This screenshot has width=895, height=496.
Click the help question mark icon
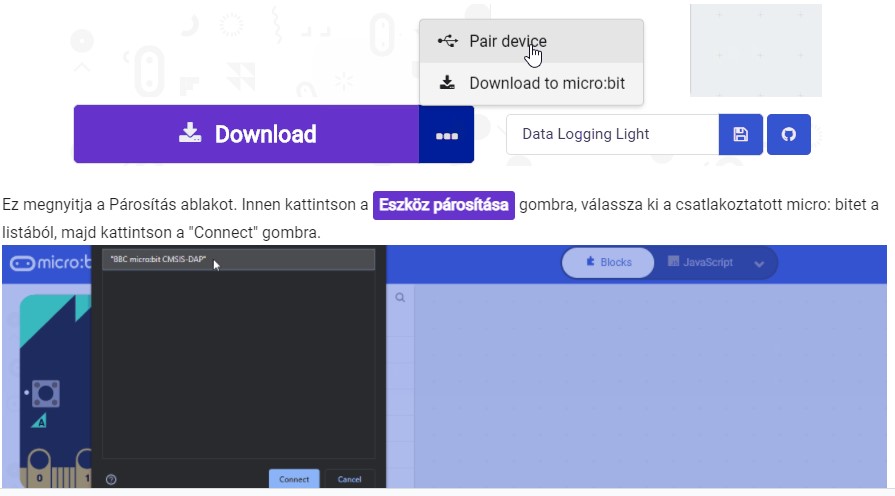(111, 479)
